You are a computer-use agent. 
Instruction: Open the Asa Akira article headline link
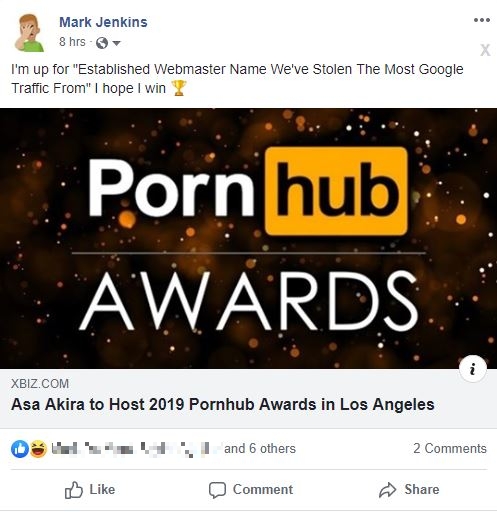pos(223,404)
